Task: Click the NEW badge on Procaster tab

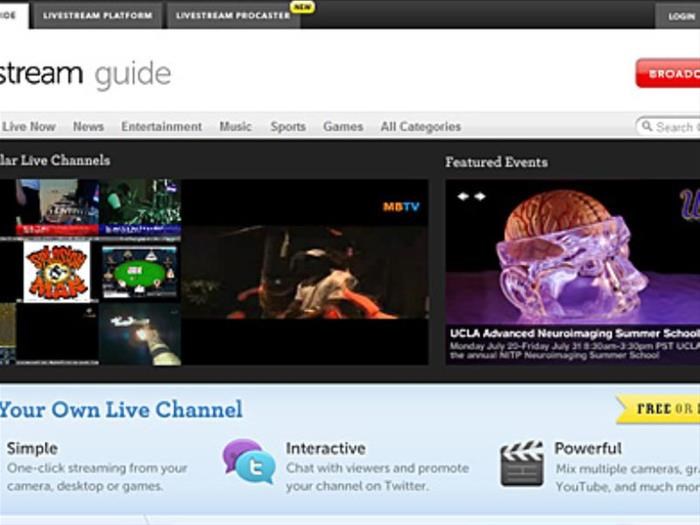Action: (302, 7)
